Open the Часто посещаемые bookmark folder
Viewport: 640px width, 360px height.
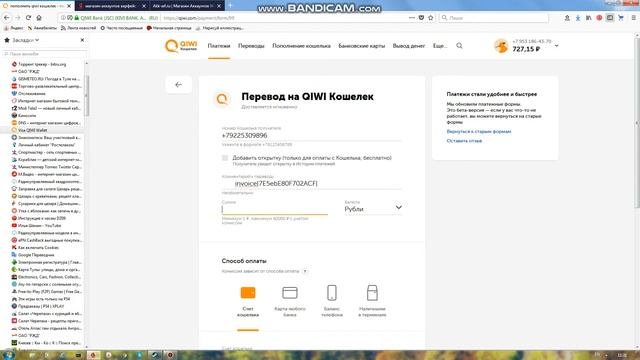(x=121, y=28)
